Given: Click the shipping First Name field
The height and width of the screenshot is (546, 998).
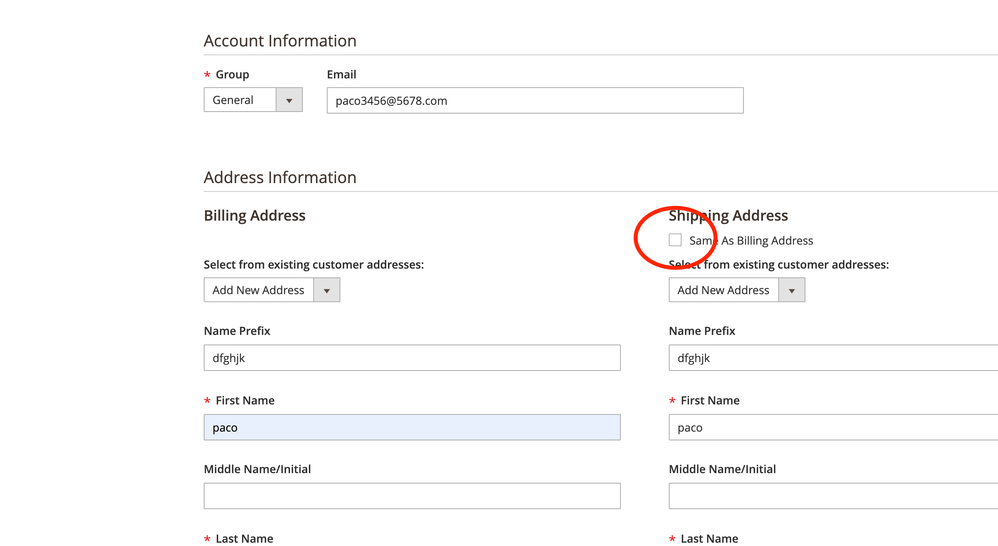Looking at the screenshot, I should tap(832, 427).
